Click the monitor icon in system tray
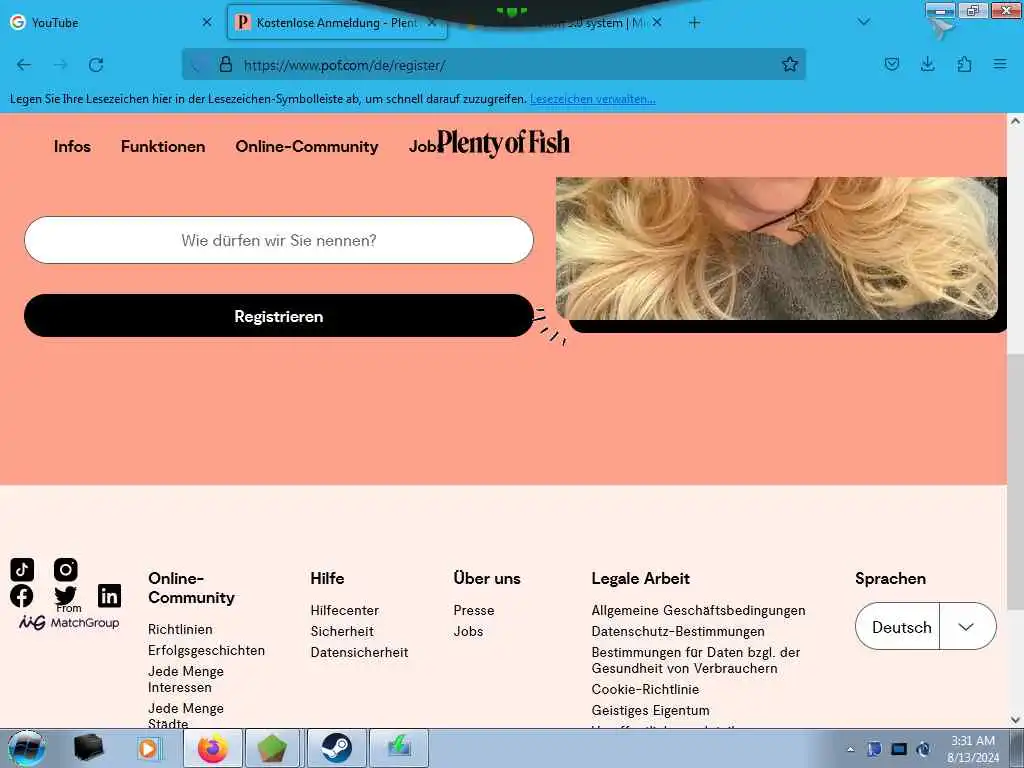Viewport: 1024px width, 768px height. (899, 749)
